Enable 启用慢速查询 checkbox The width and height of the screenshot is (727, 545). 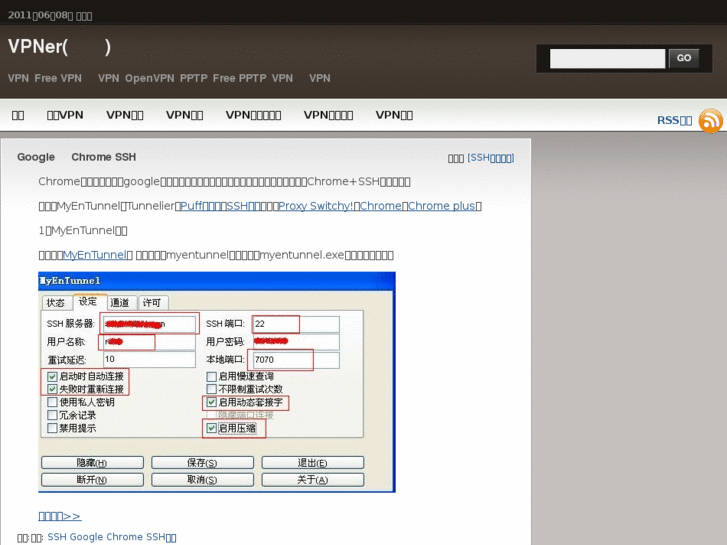point(211,377)
